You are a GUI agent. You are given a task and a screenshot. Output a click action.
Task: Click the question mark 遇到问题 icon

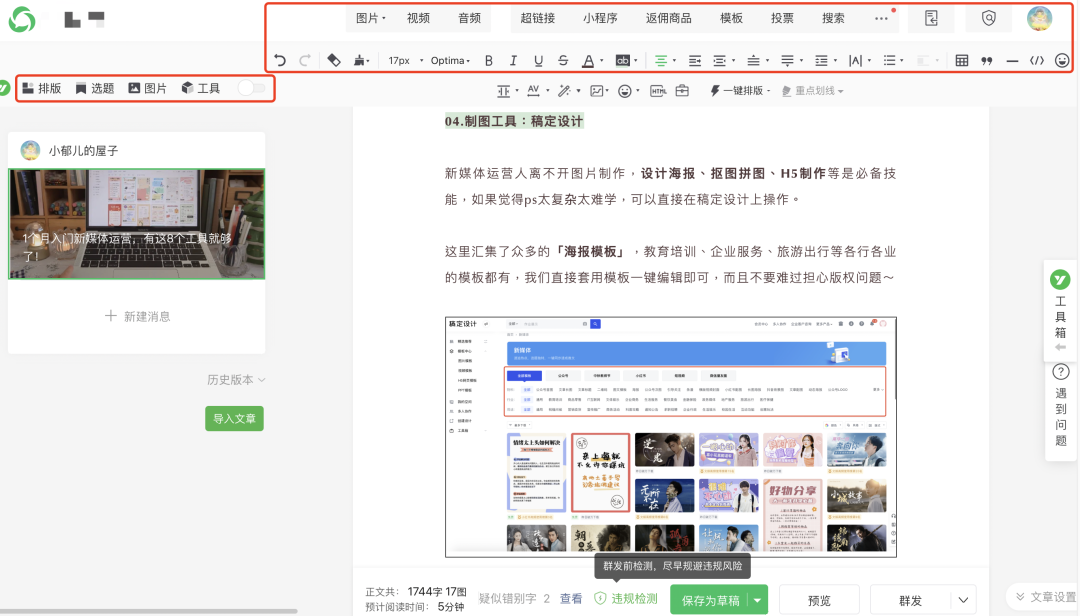pyautogui.click(x=1061, y=372)
